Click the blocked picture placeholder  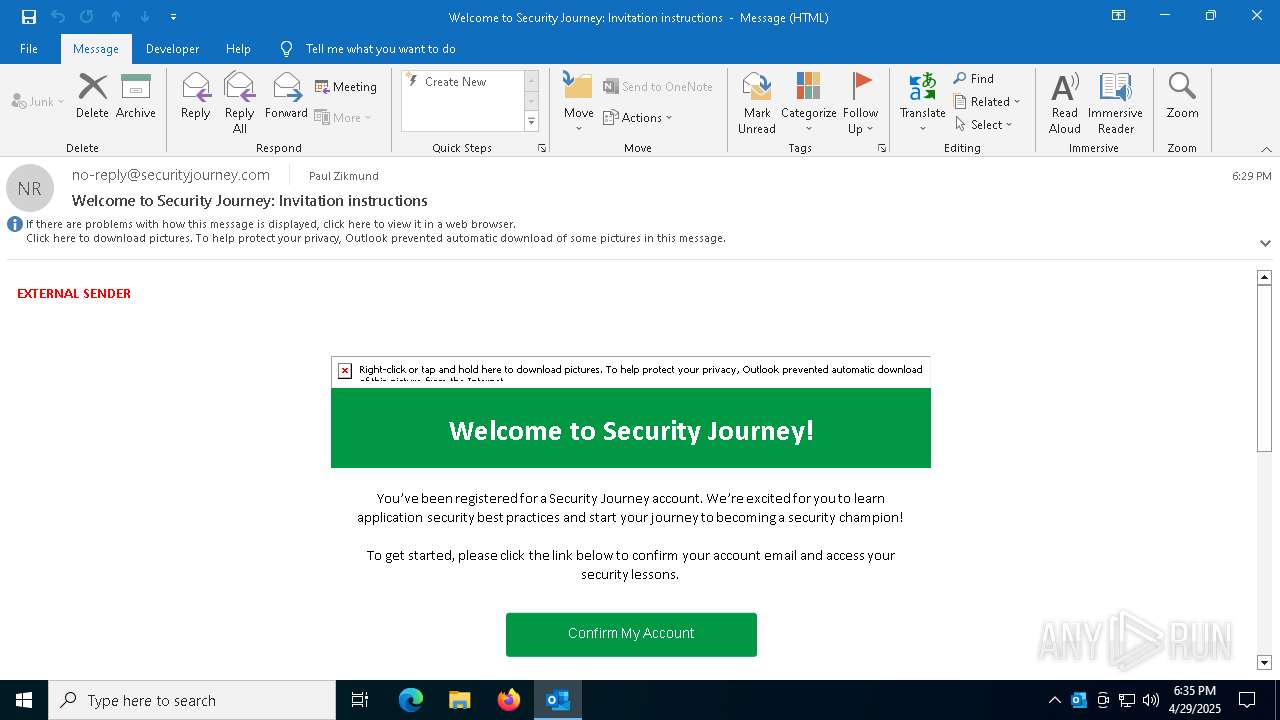pos(631,372)
